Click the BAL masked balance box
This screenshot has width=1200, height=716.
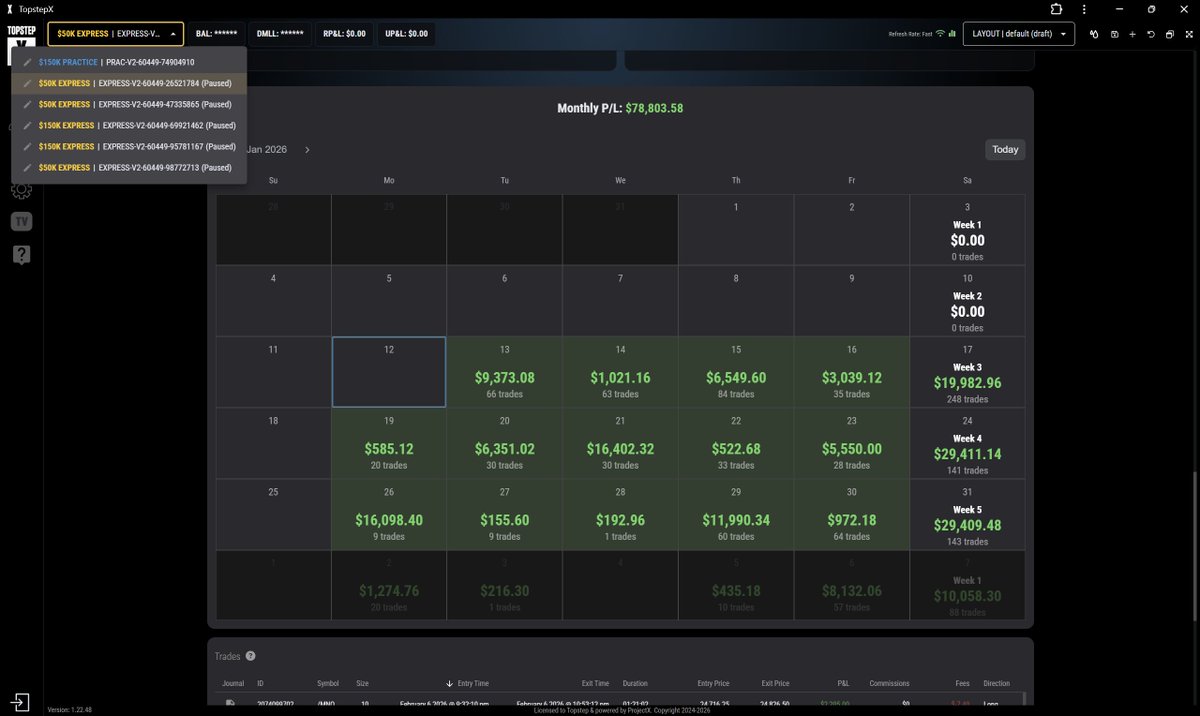[216, 34]
